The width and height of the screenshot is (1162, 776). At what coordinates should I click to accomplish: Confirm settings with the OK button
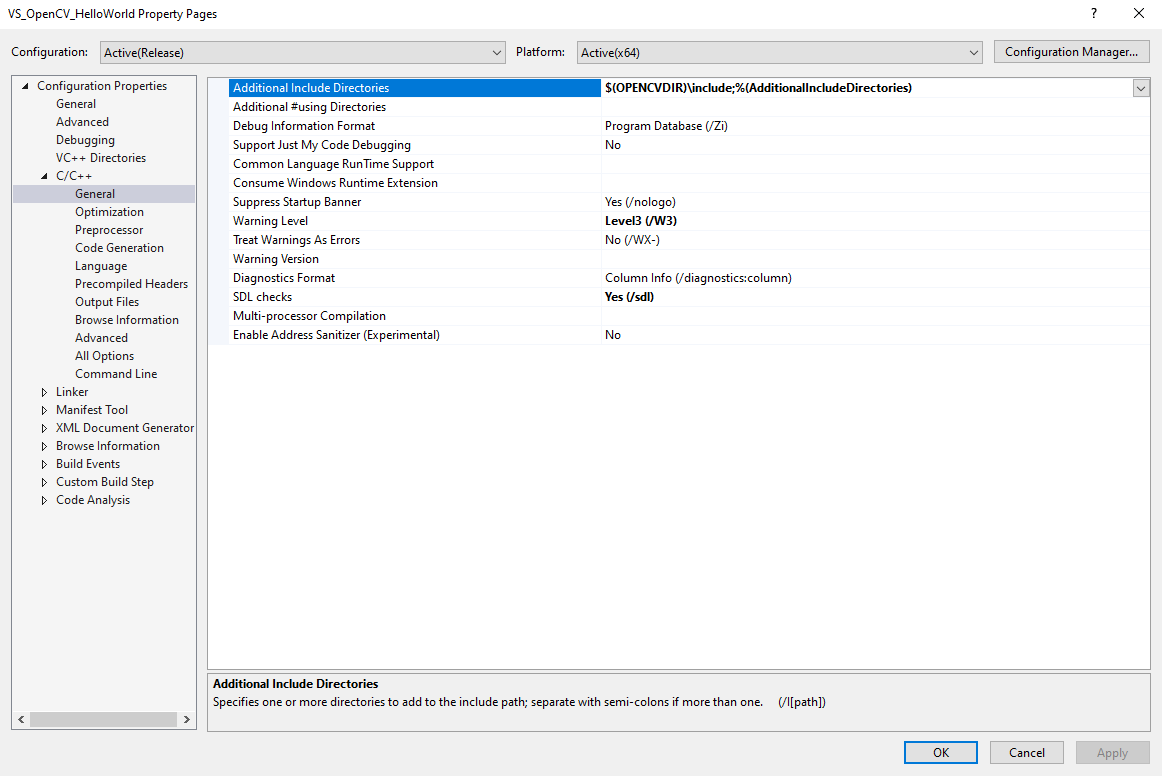pyautogui.click(x=940, y=752)
